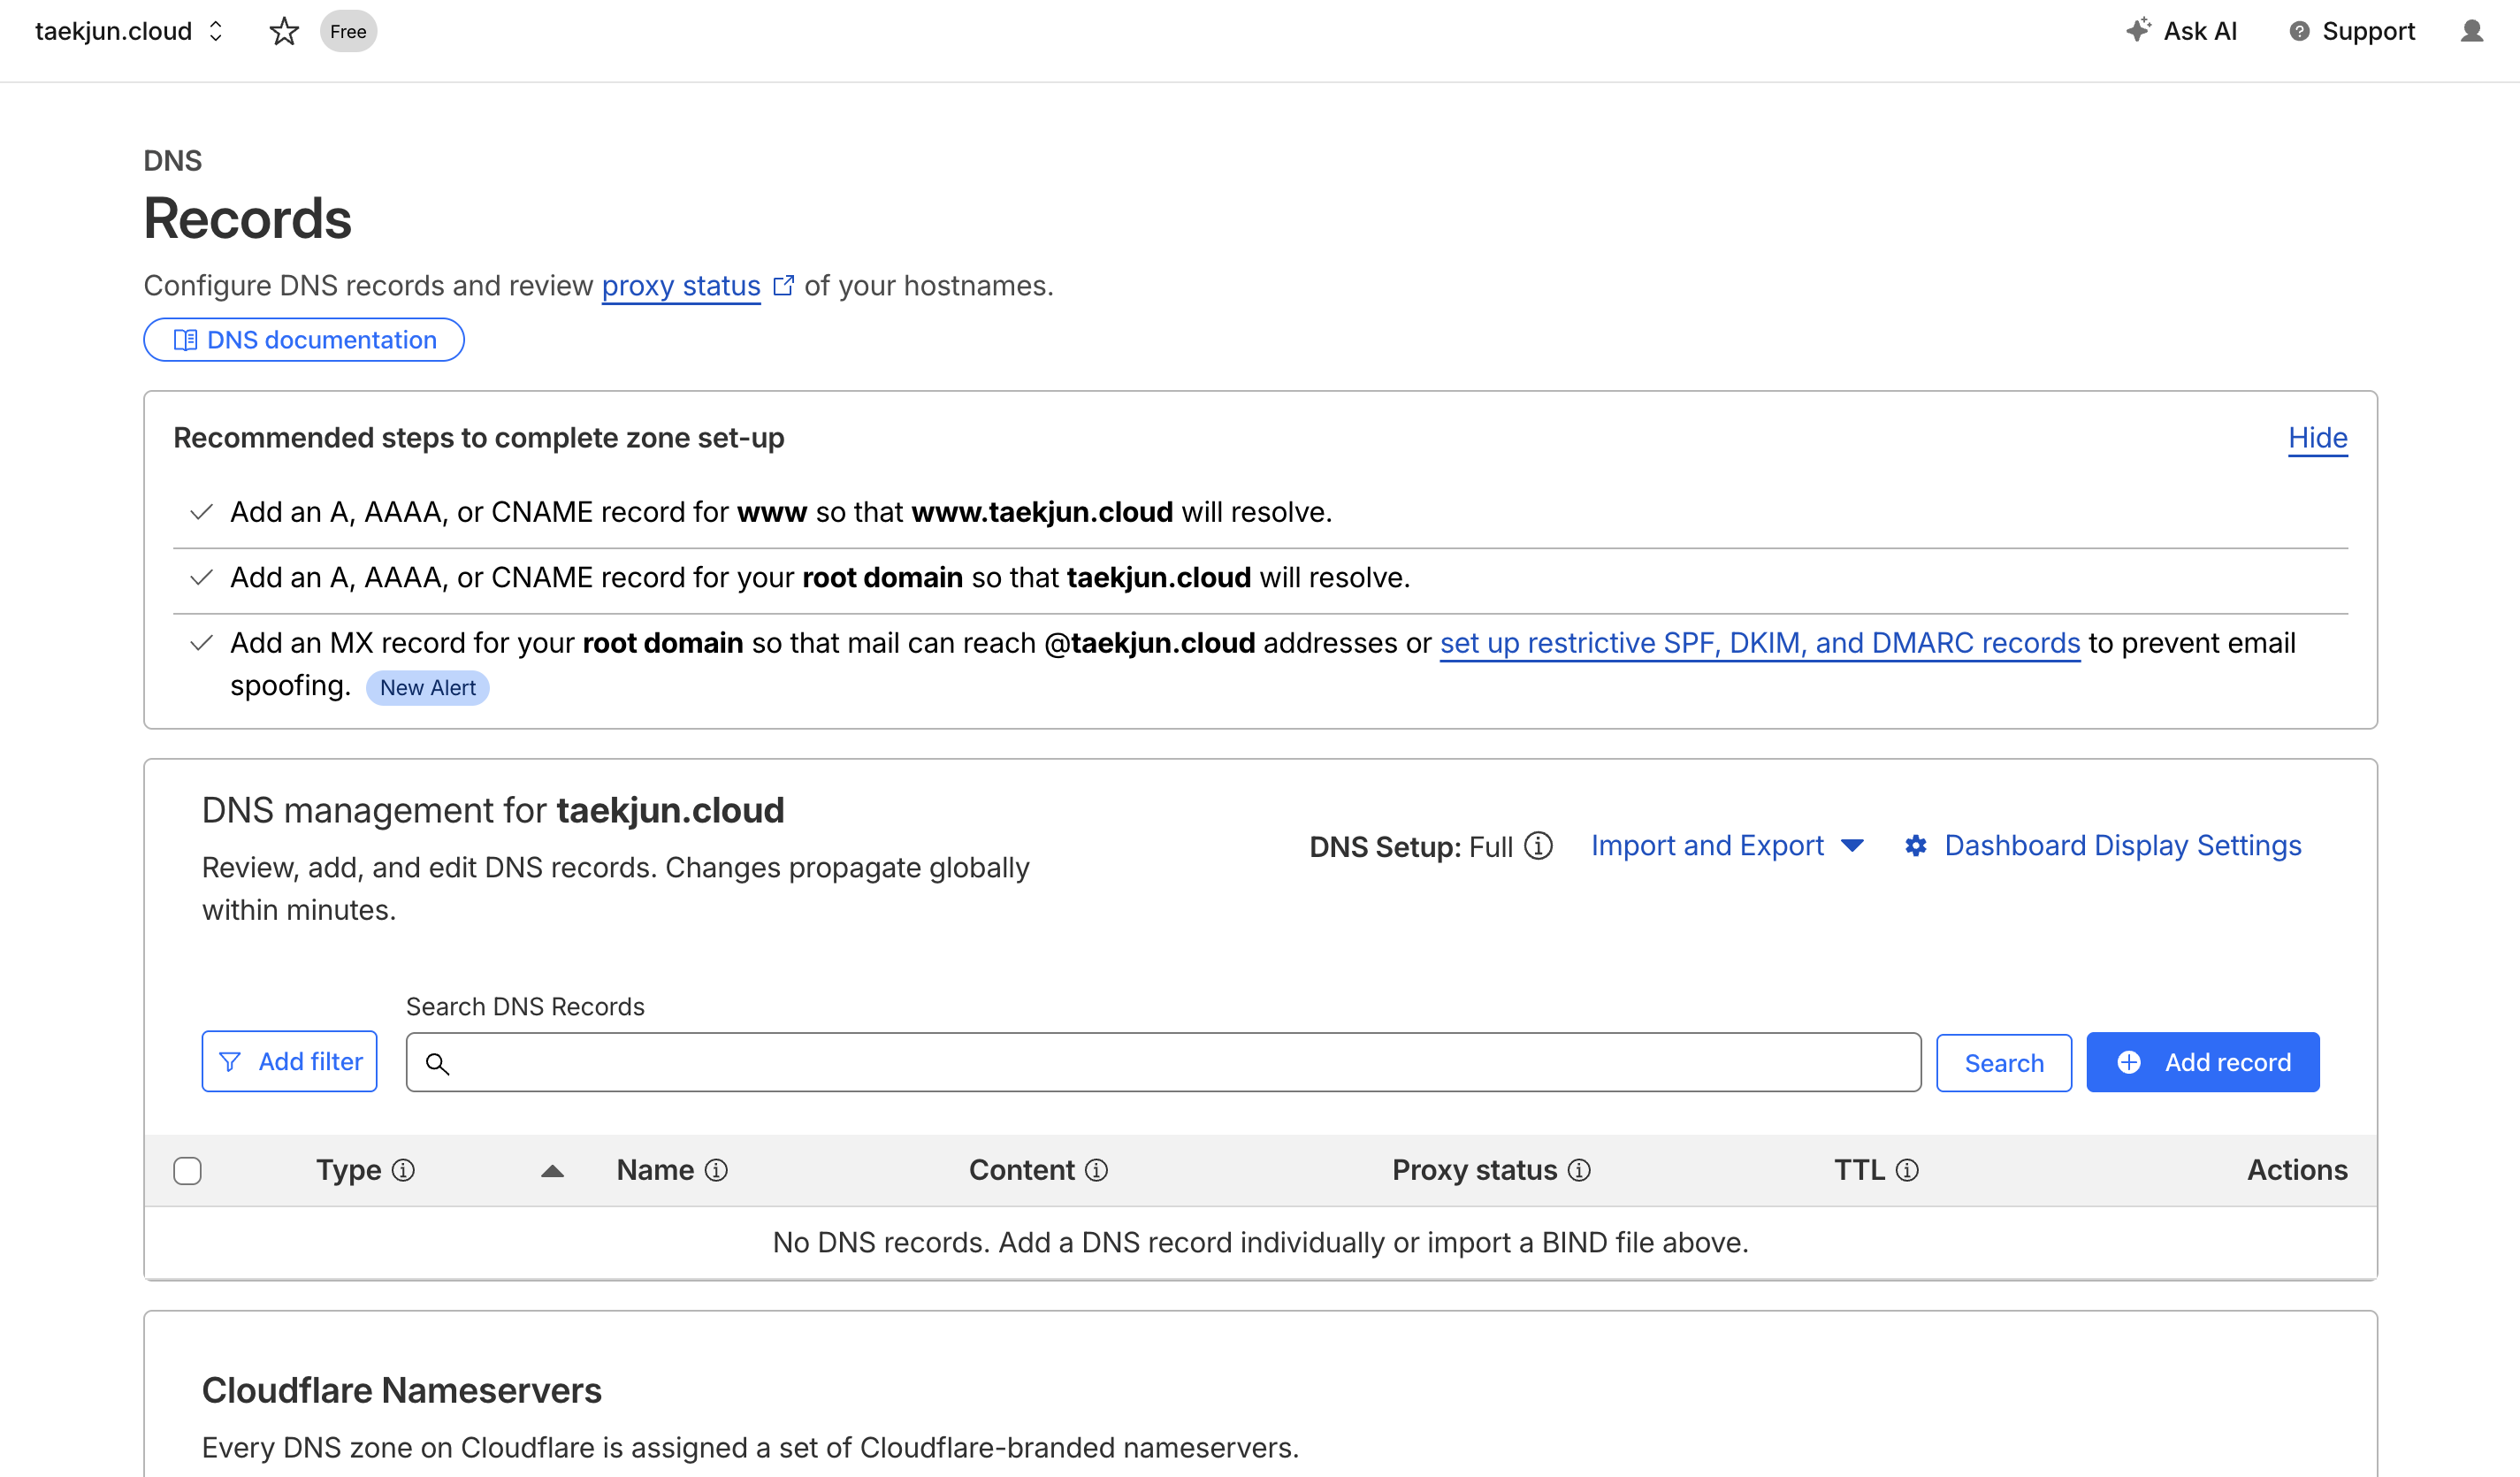The height and width of the screenshot is (1477, 2520).
Task: Click the Dashboard Display Settings gear icon
Action: 1915,846
